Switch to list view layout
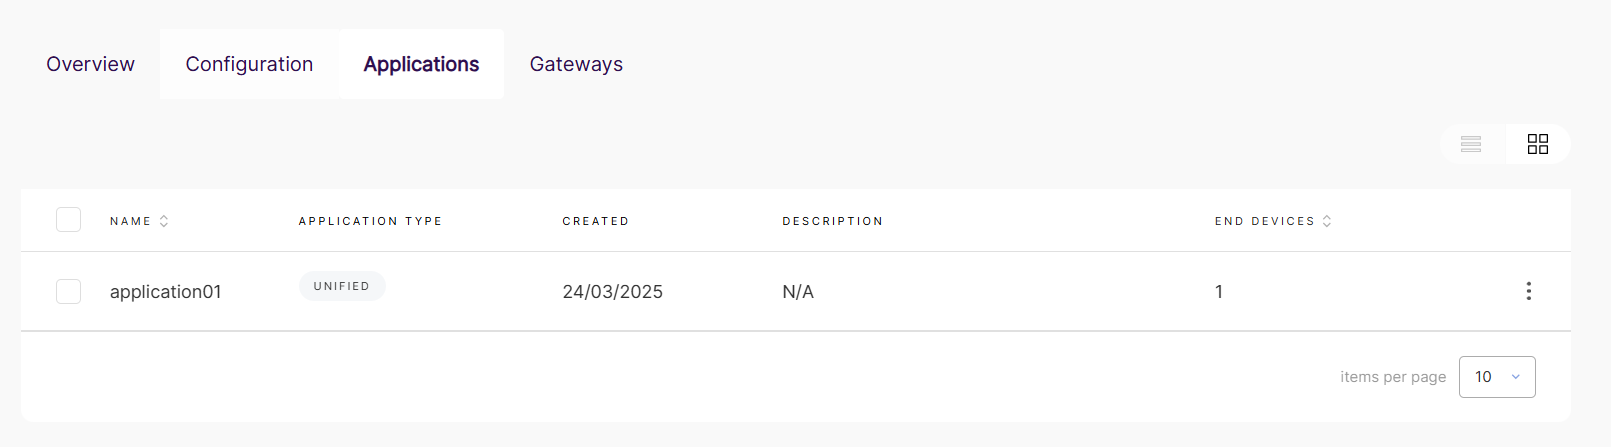 click(1471, 144)
